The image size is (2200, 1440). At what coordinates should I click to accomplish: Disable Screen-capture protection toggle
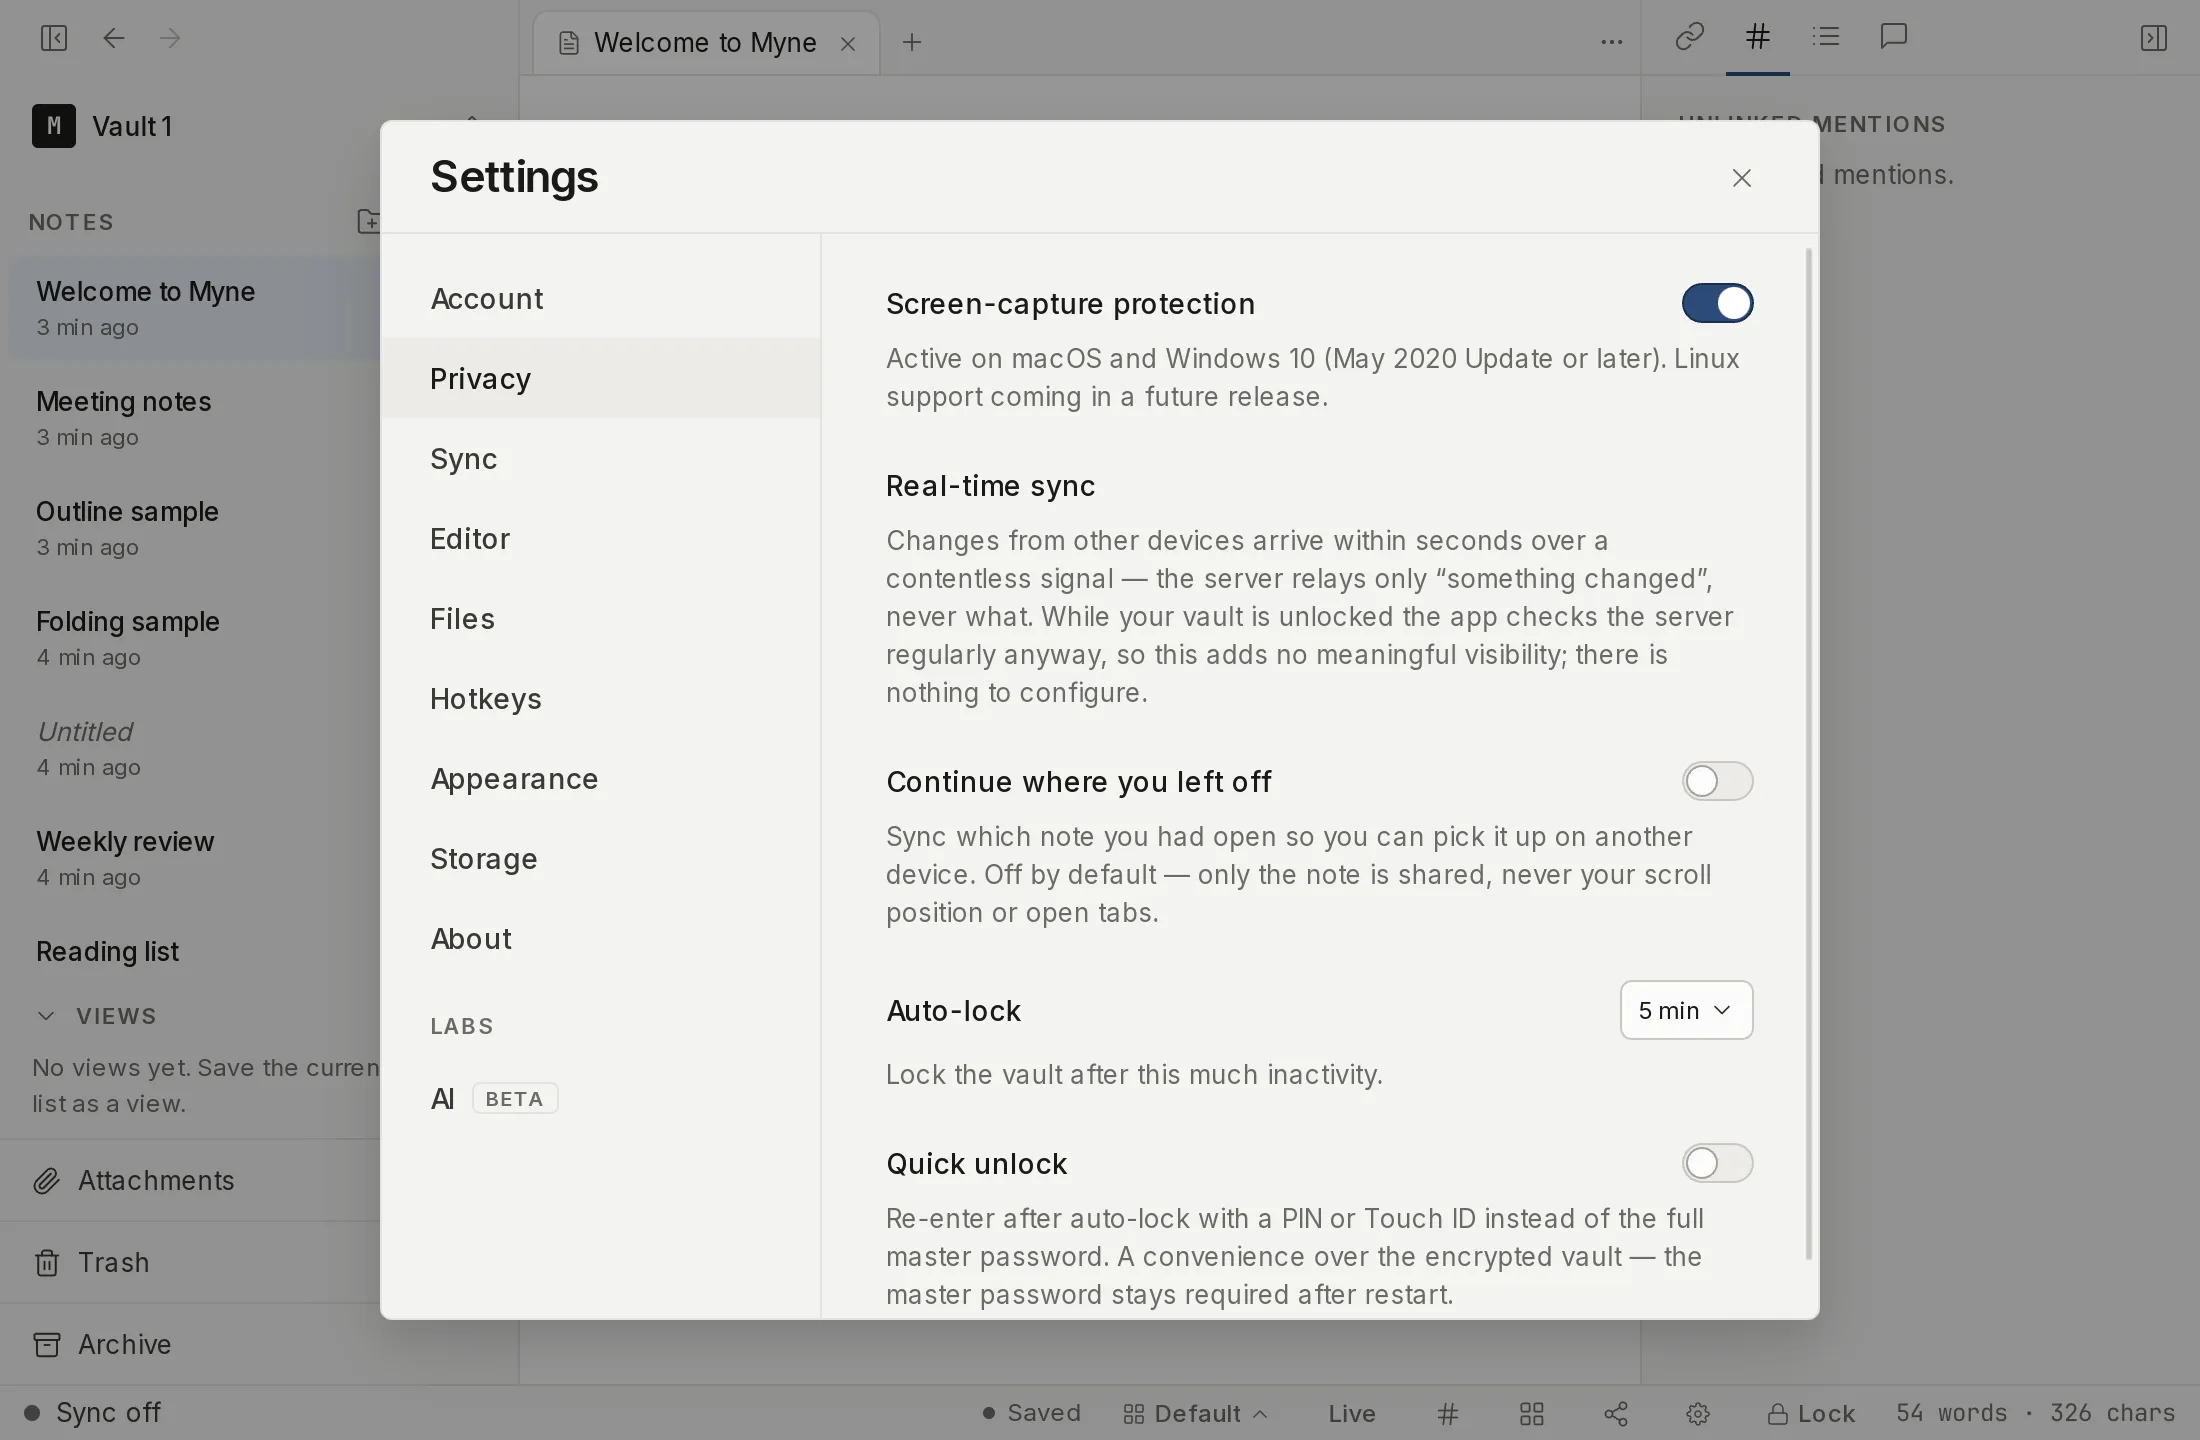coord(1717,303)
